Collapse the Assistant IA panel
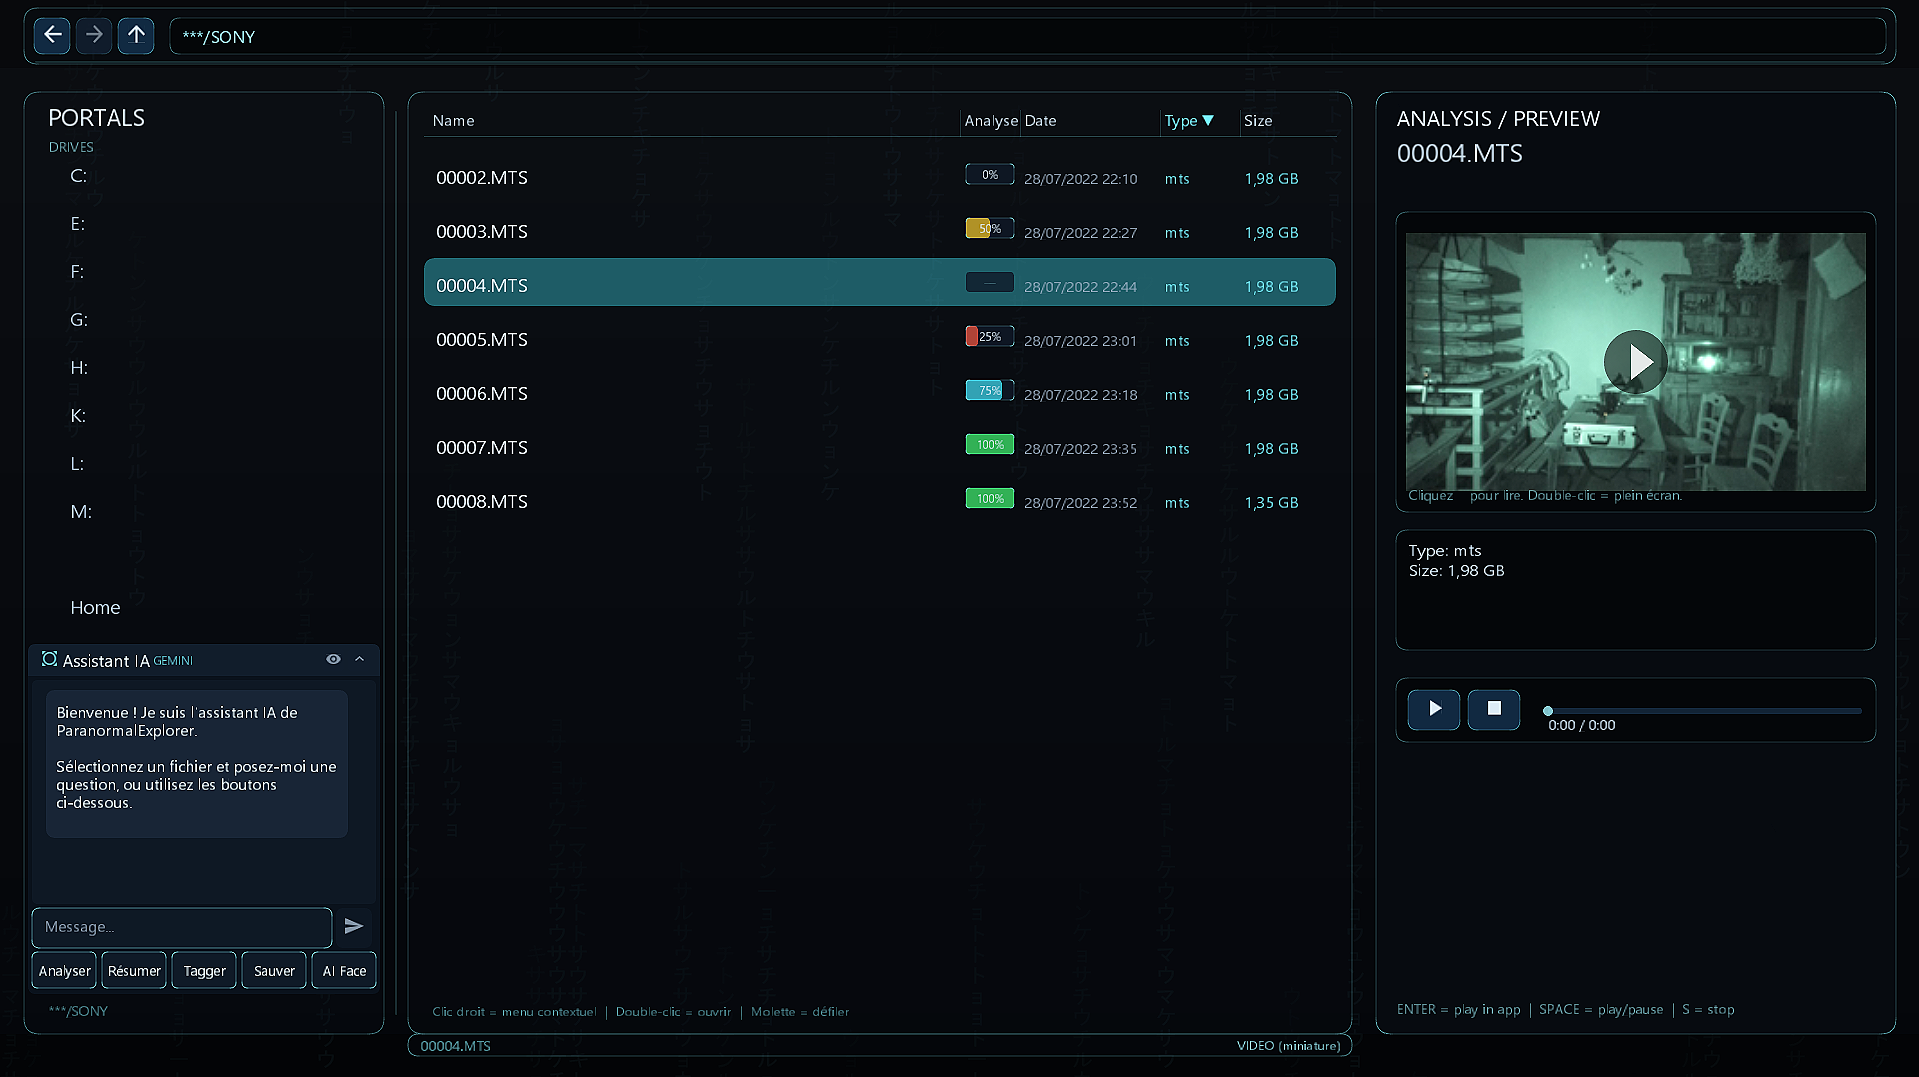Screen dimensions: 1919x1077 click(x=360, y=660)
